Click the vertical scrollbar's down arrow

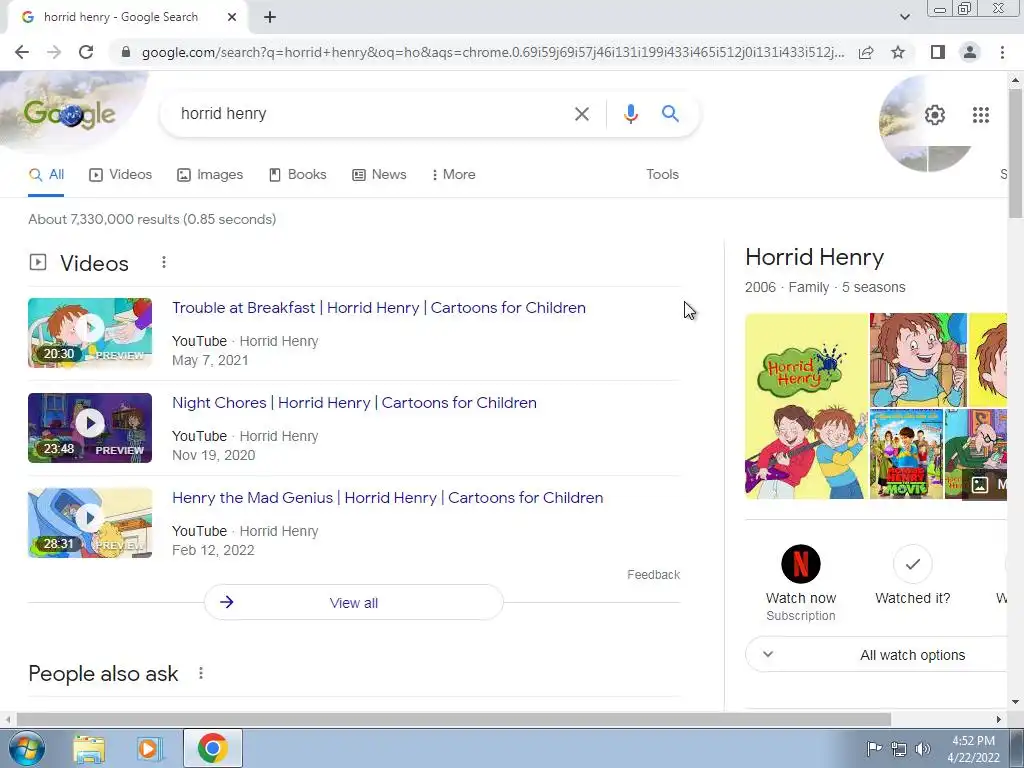click(1016, 703)
